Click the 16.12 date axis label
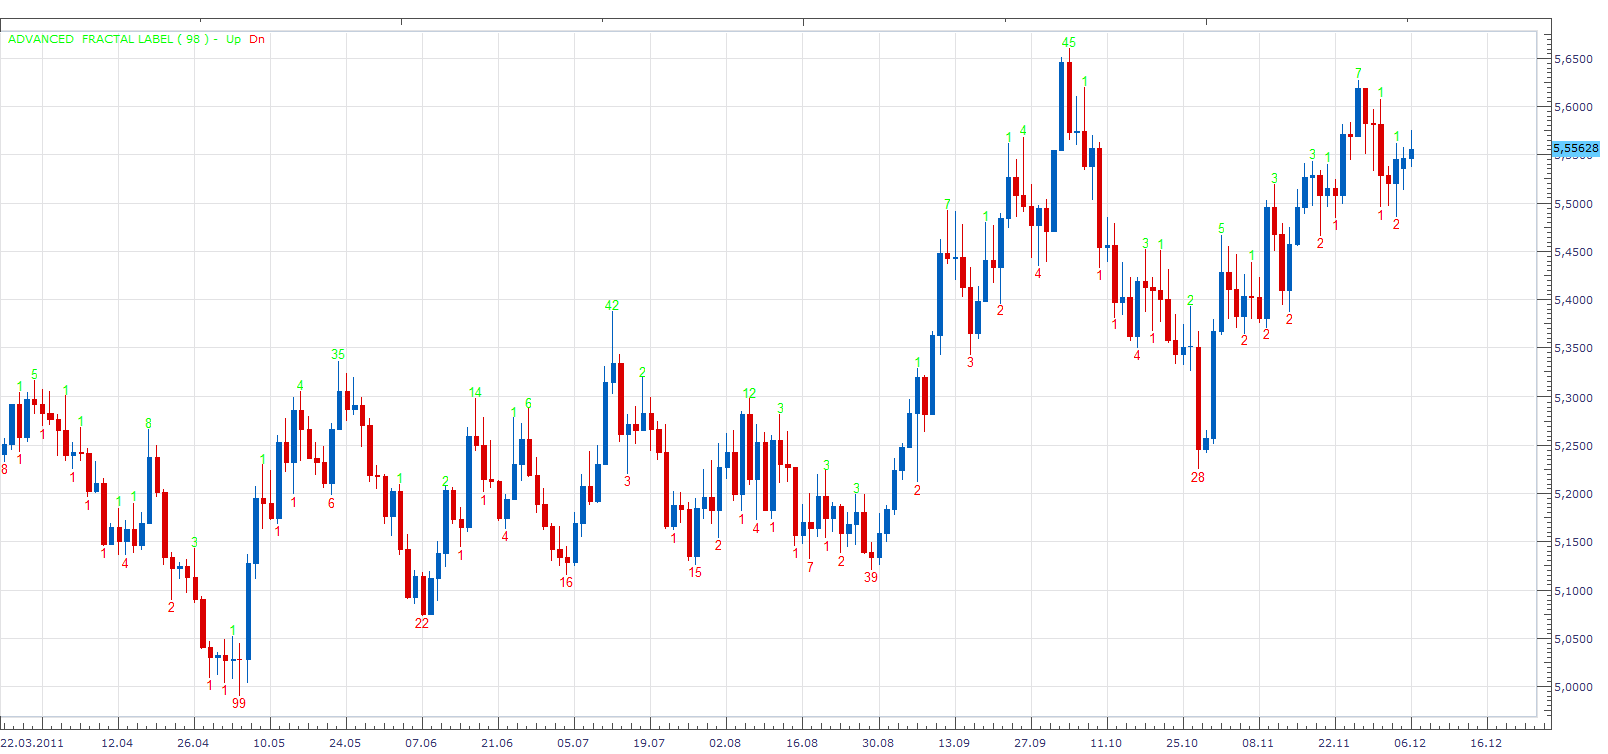Screen dimensions: 1608x754 pyautogui.click(x=1486, y=742)
